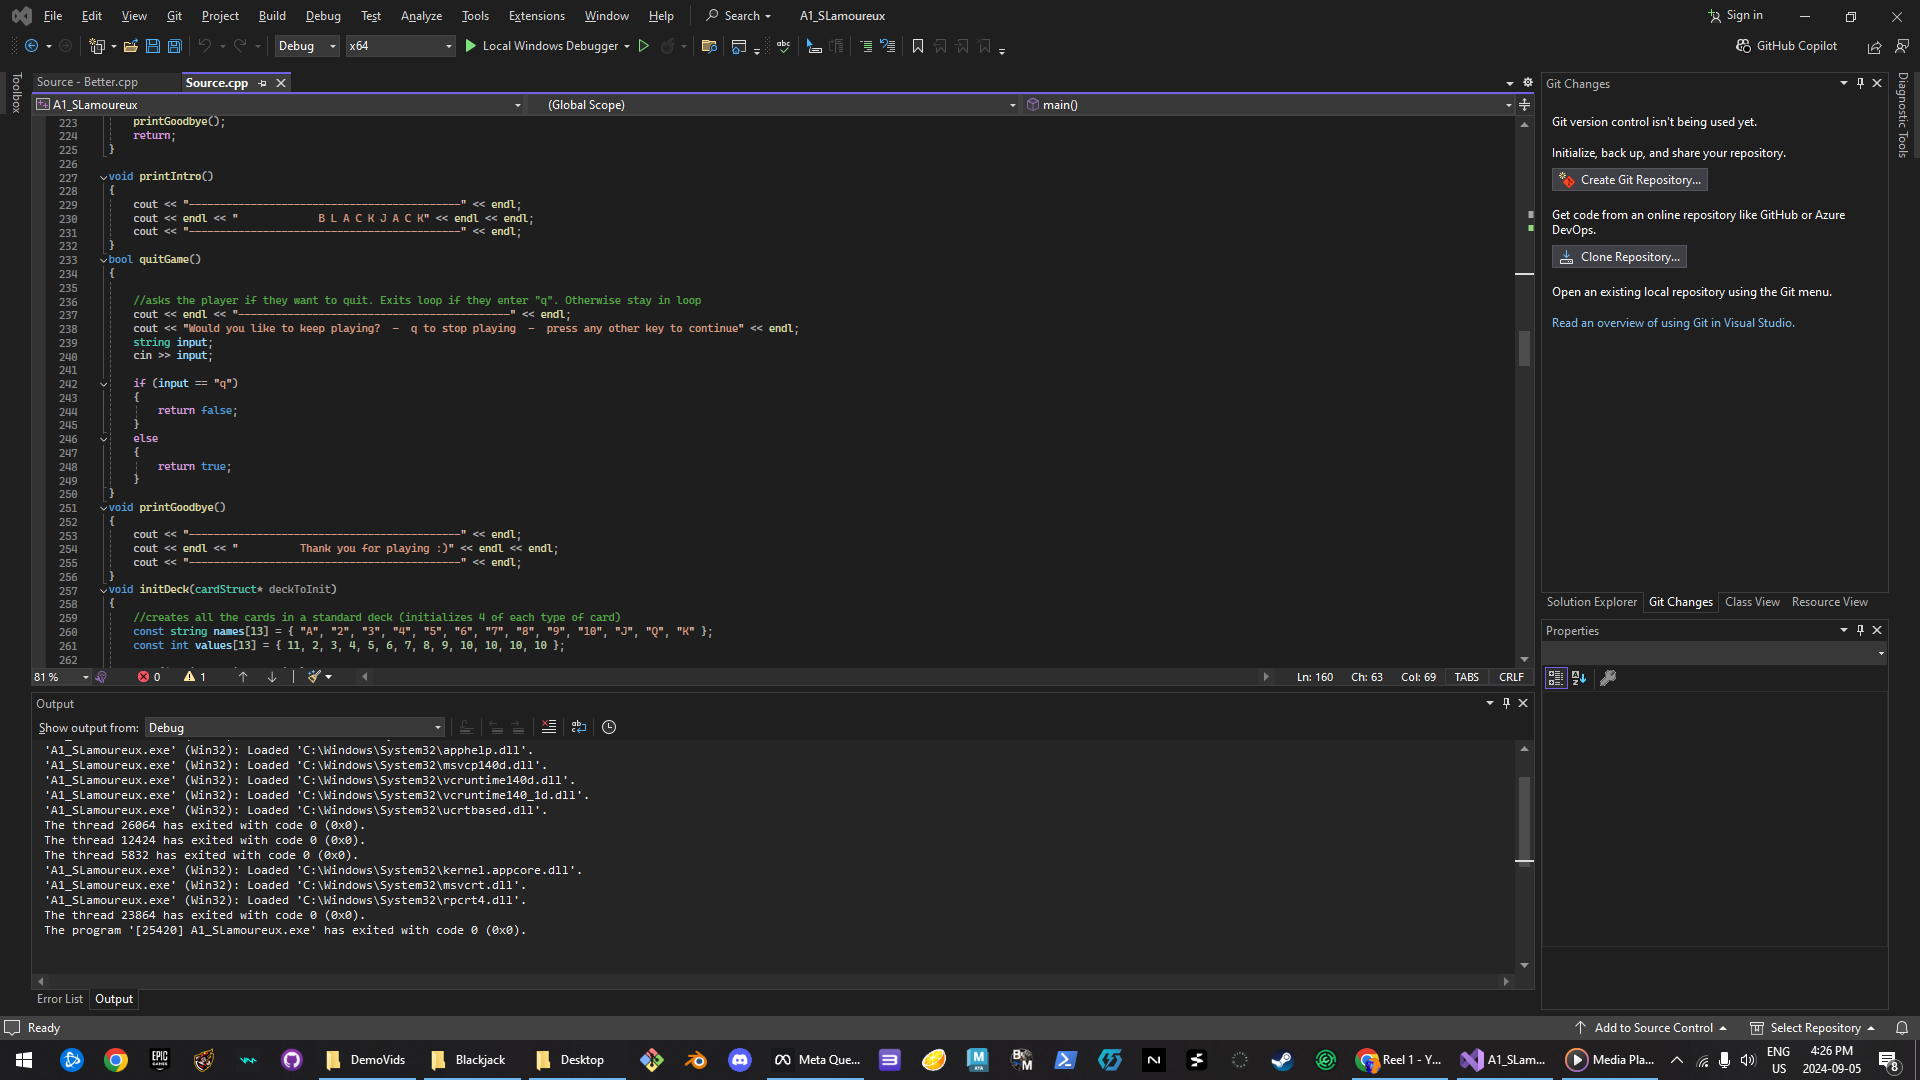Open the Git overview link in Visual Studio
The width and height of the screenshot is (1920, 1080).
pyautogui.click(x=1672, y=323)
